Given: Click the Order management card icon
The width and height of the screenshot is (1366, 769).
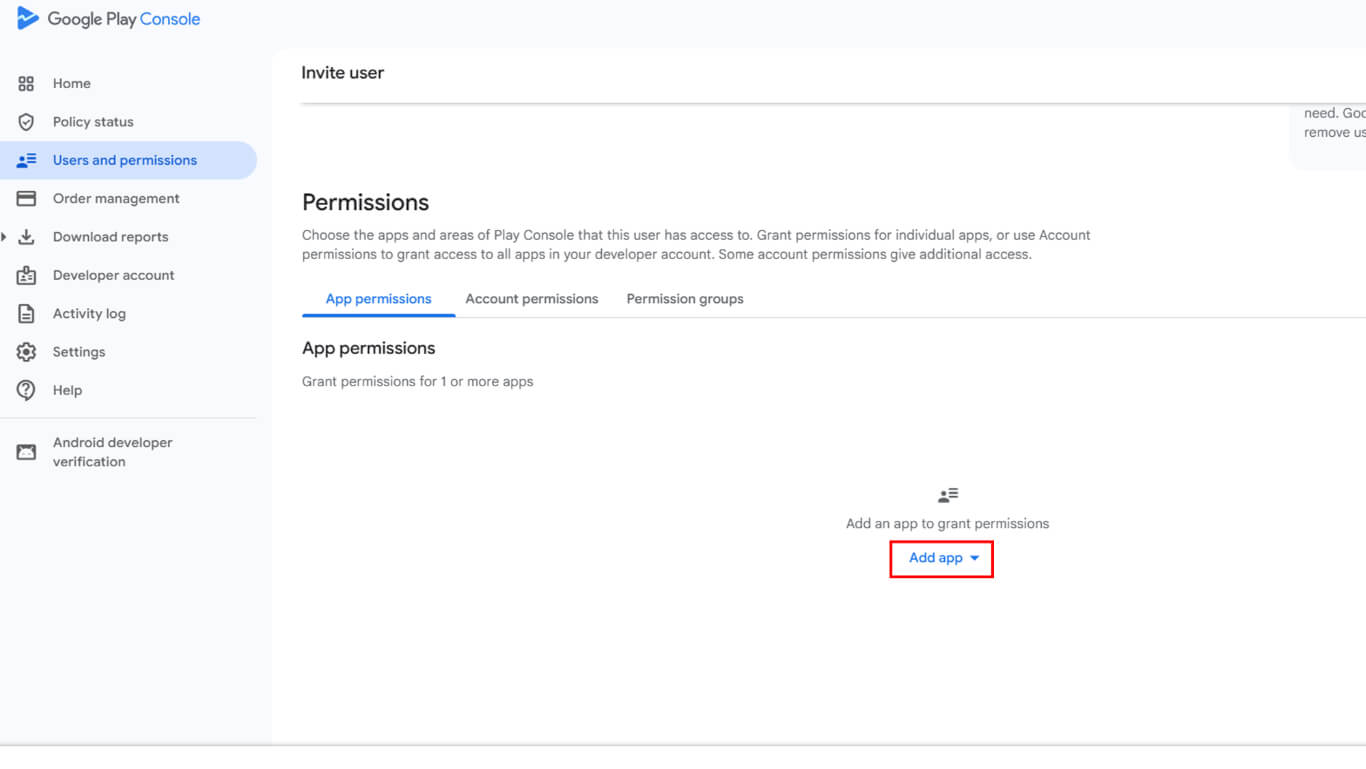Looking at the screenshot, I should pos(27,199).
